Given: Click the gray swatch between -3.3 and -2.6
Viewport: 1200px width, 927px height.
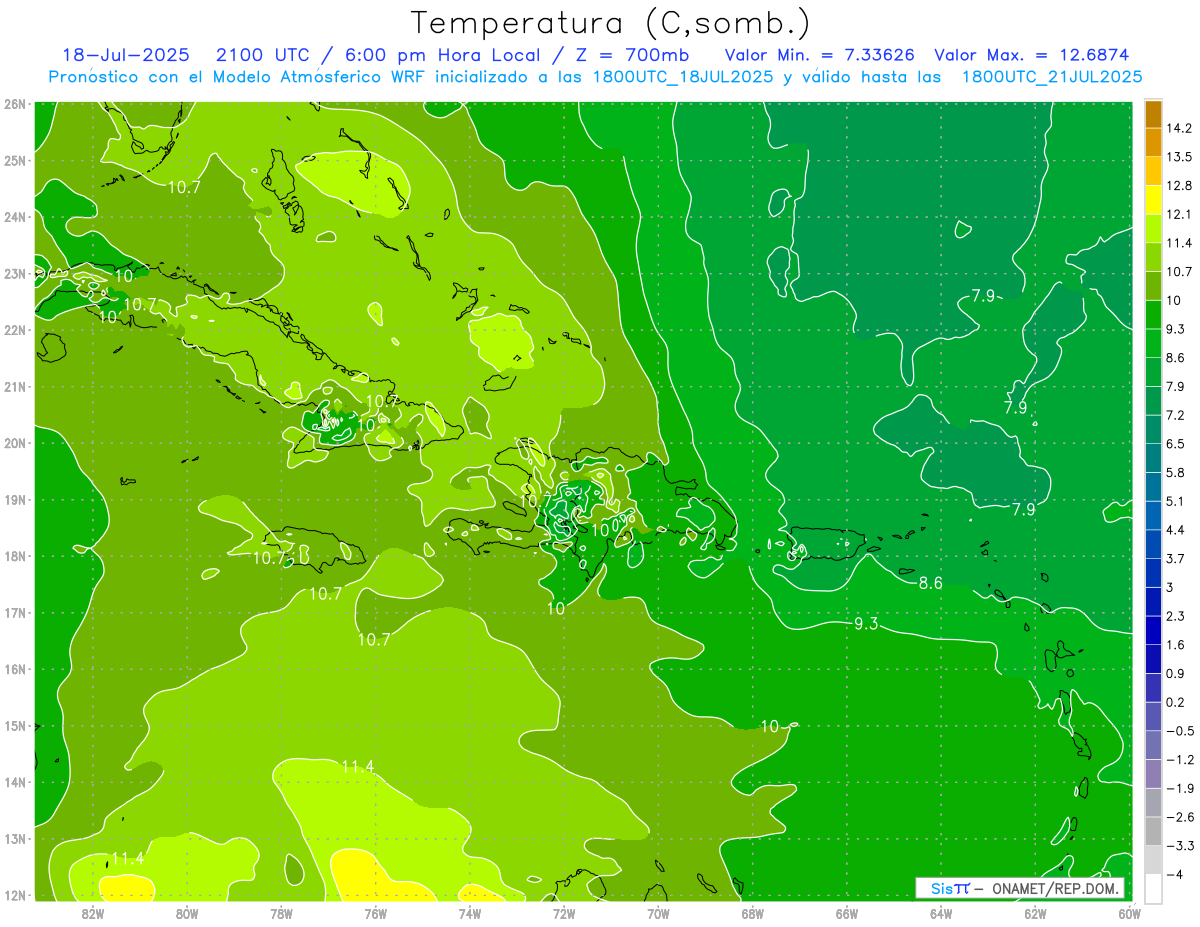Looking at the screenshot, I should (1153, 831).
